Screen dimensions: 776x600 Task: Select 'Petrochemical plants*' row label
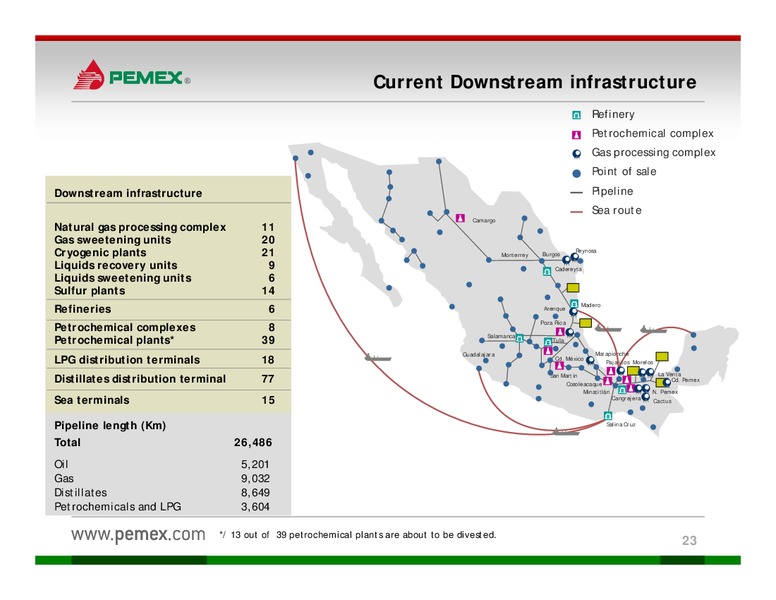click(x=114, y=340)
